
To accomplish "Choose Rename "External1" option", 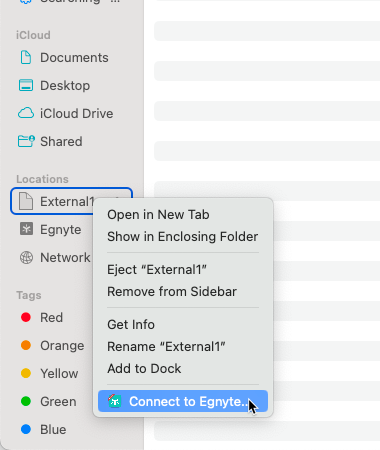I will pyautogui.click(x=166, y=347).
